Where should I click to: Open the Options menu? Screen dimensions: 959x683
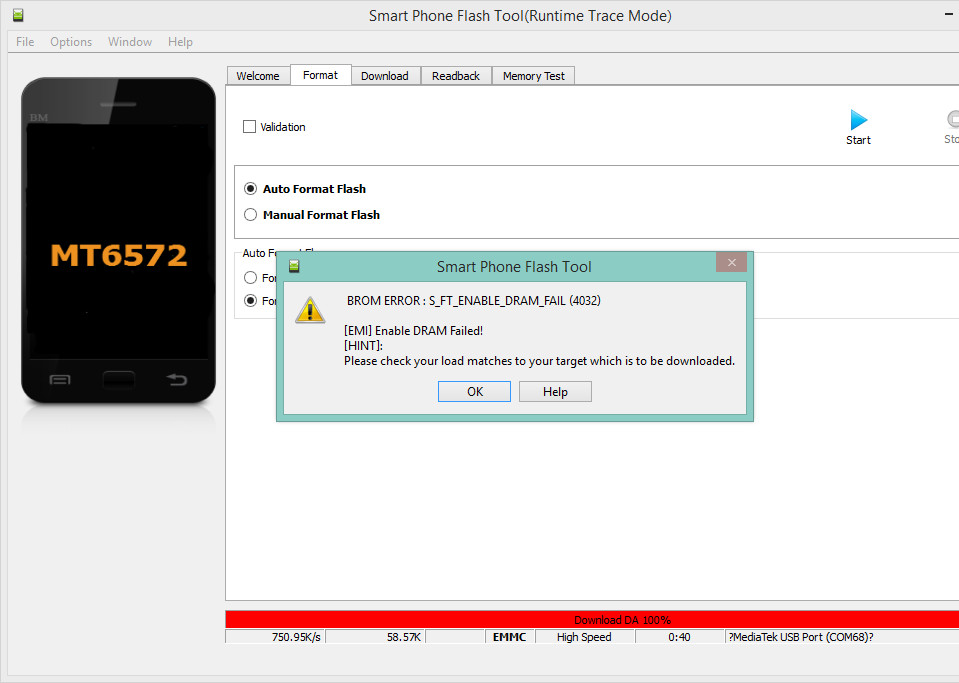71,42
